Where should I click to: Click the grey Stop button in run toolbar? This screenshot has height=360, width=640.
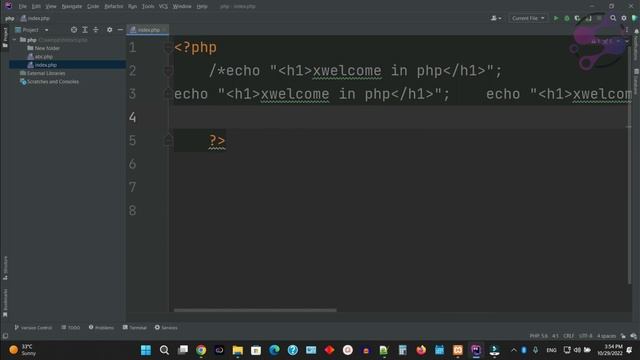tap(599, 18)
